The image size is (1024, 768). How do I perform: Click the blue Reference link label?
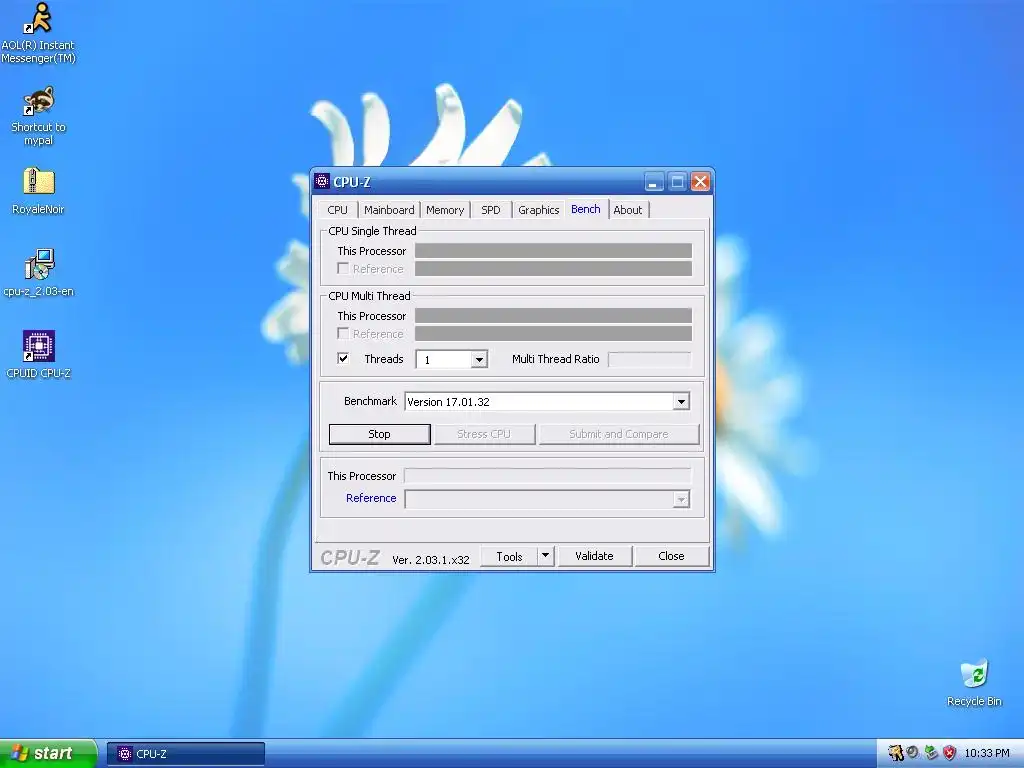[x=371, y=498]
